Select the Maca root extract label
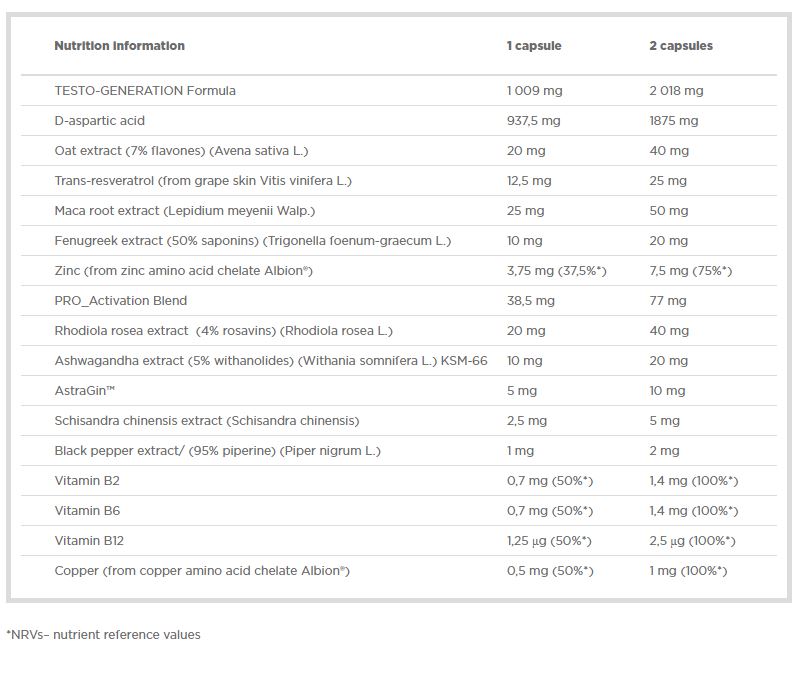Viewport: 799px width, 676px height. [x=184, y=211]
